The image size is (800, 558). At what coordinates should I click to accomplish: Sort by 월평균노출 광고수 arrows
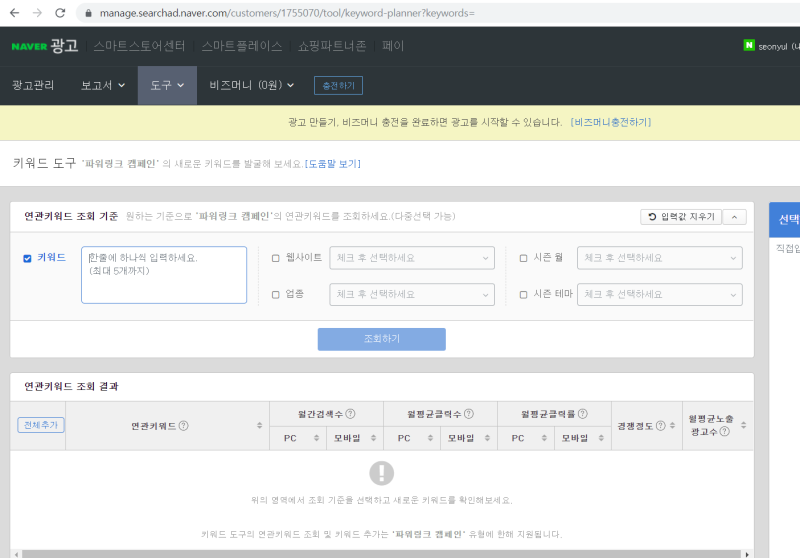click(x=743, y=425)
